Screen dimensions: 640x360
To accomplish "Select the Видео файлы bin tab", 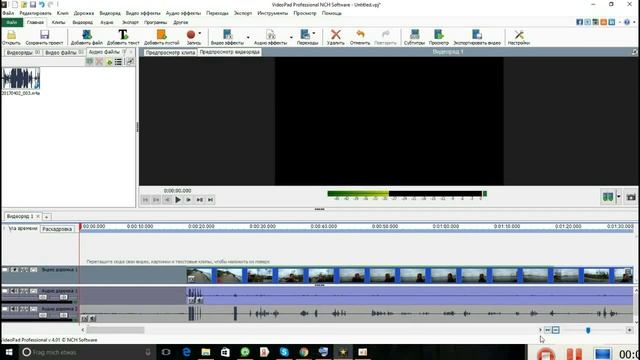I will [64, 53].
